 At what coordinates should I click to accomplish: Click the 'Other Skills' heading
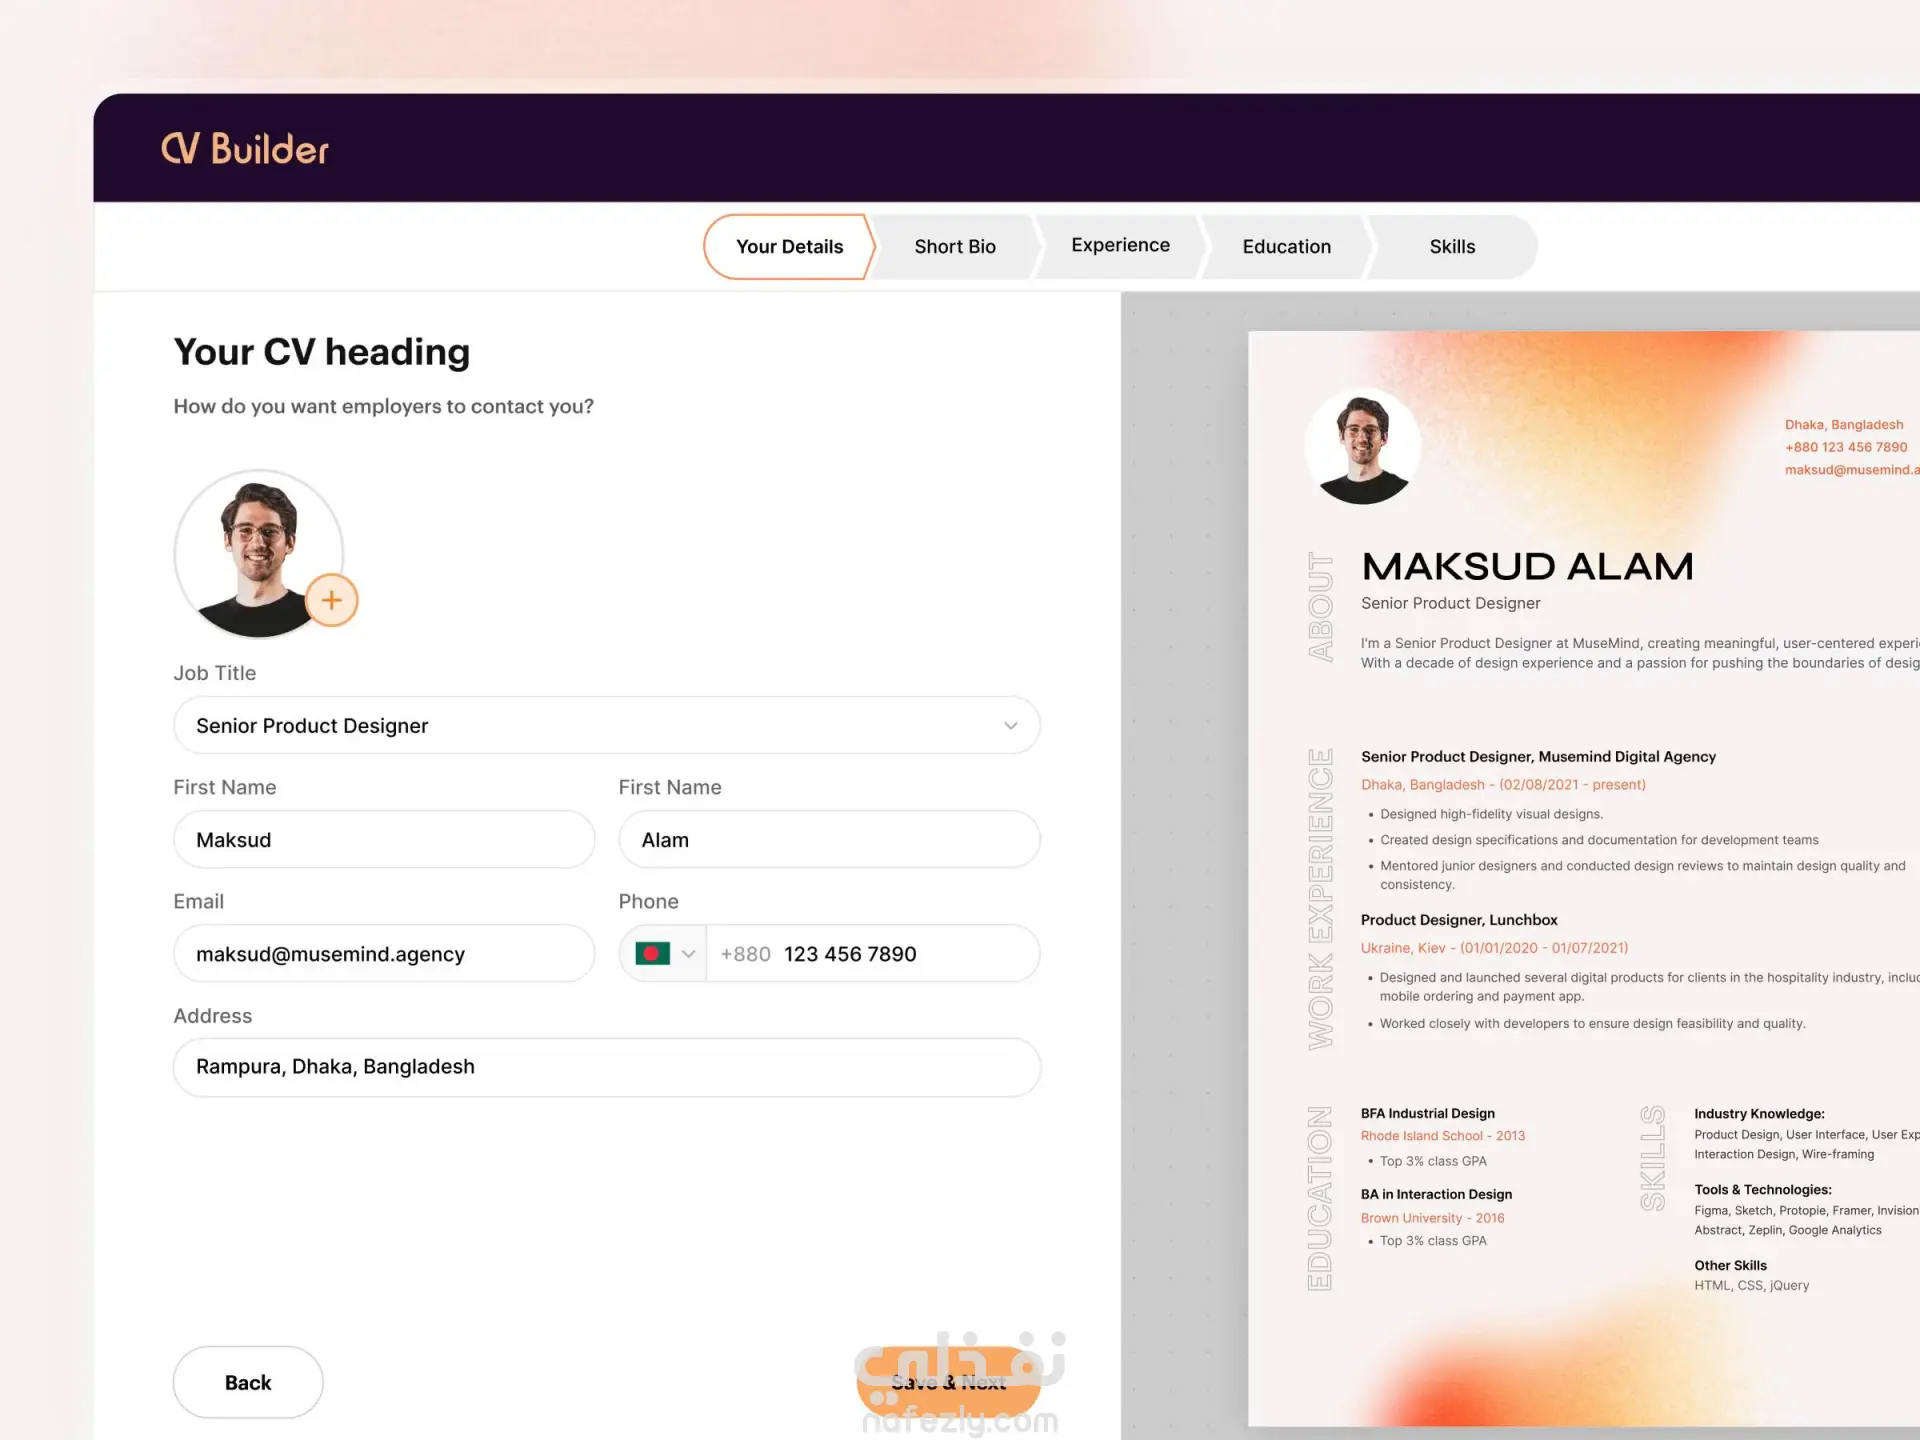pos(1731,1265)
